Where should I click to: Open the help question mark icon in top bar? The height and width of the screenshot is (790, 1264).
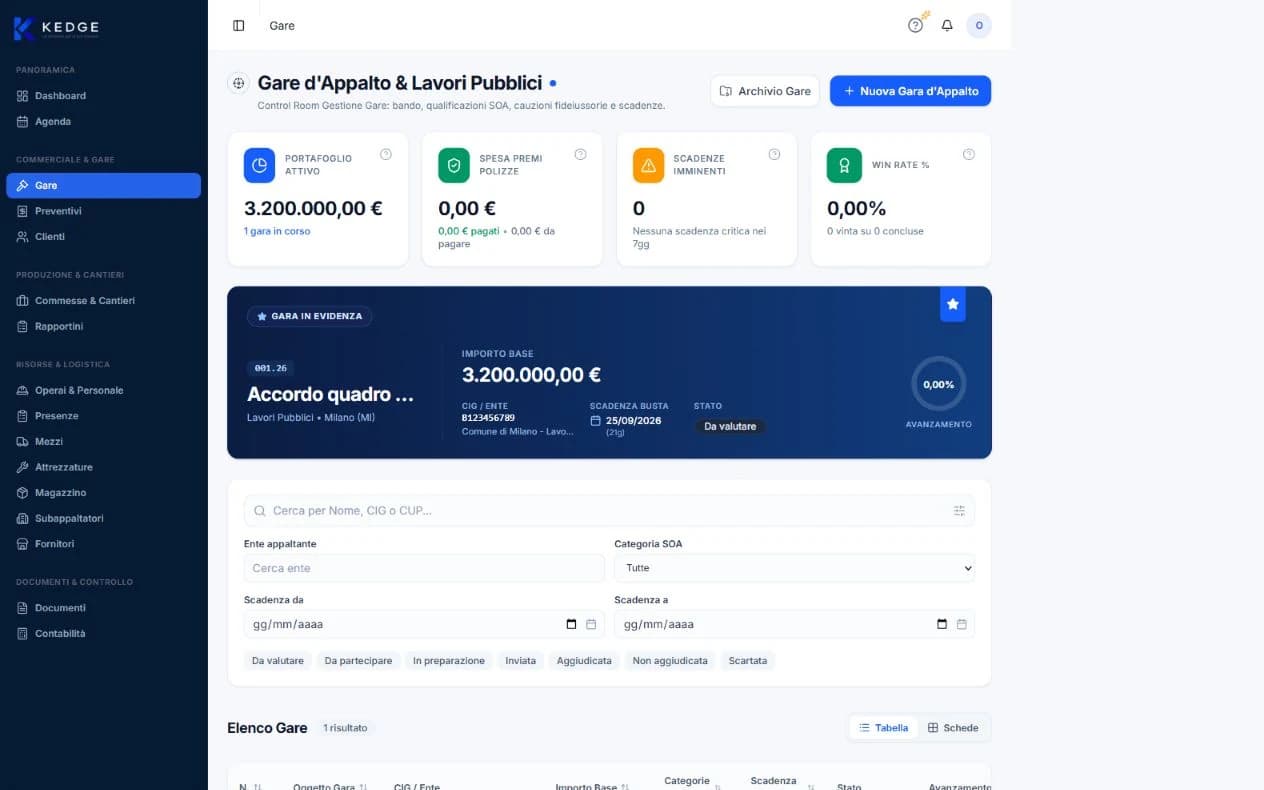point(915,25)
